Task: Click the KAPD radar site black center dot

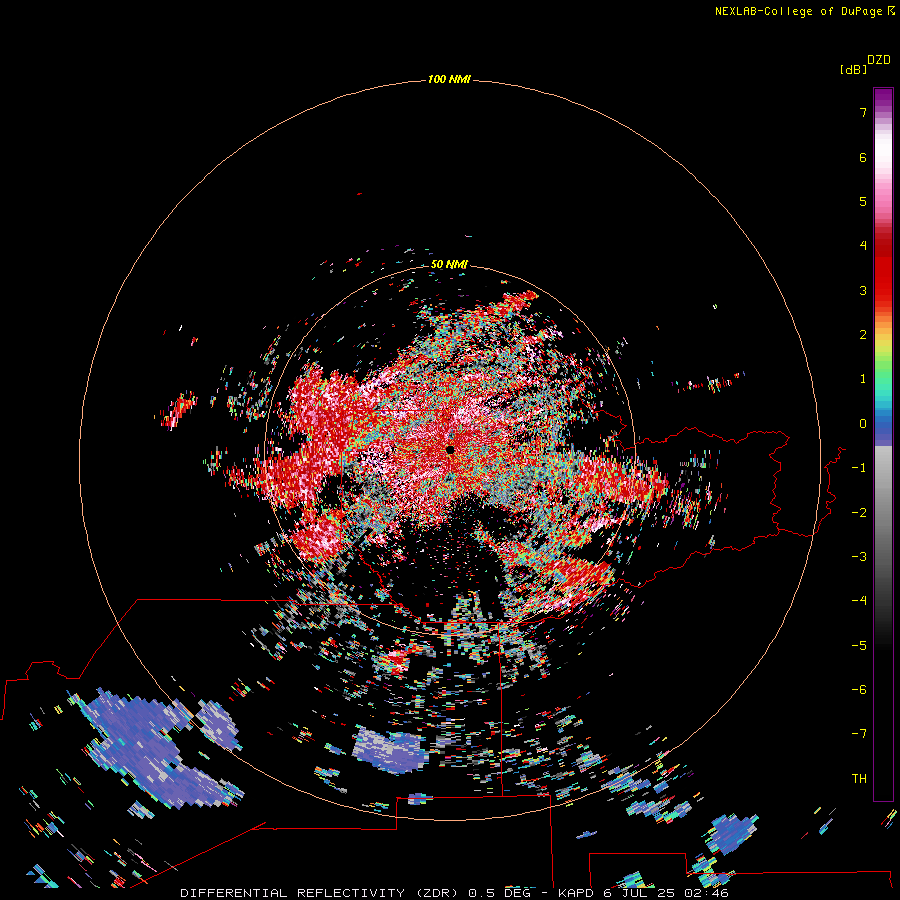Action: (450, 450)
